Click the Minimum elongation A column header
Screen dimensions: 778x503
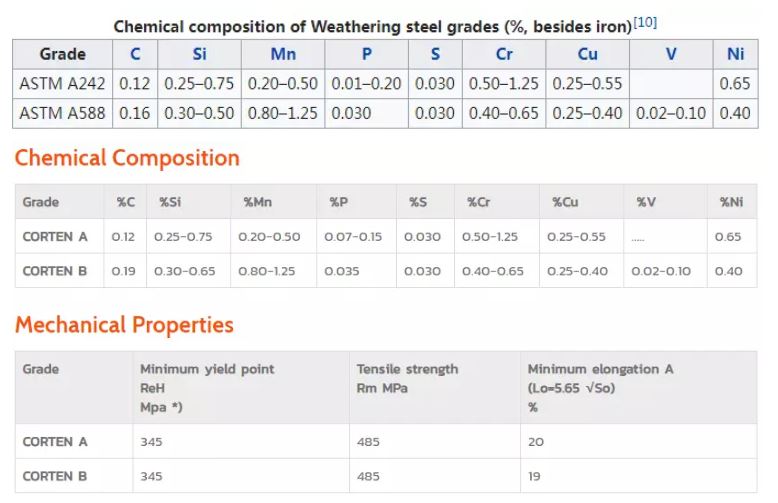(x=600, y=388)
